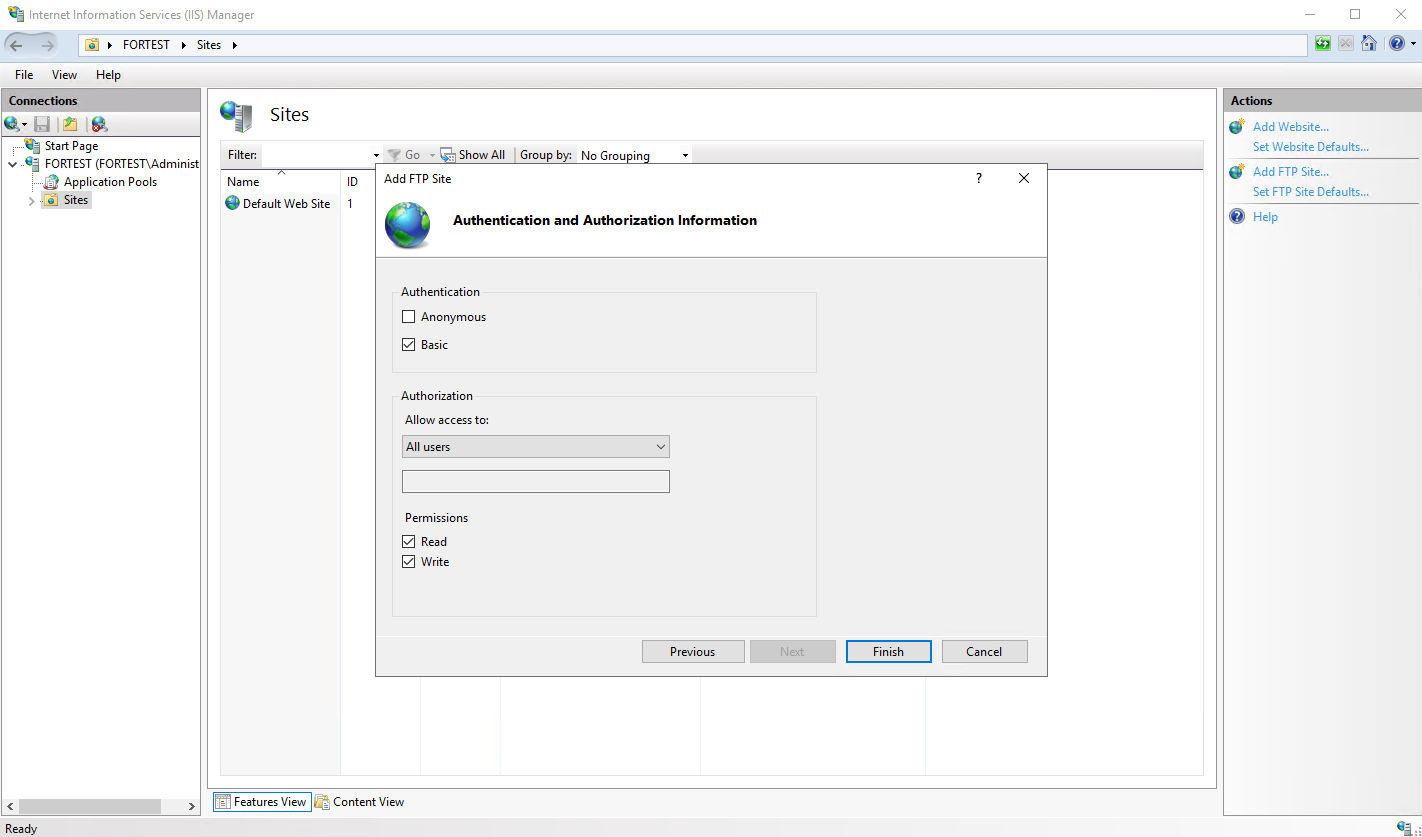Click the back navigation arrow
Viewport: 1422px width, 837px height.
click(x=17, y=45)
